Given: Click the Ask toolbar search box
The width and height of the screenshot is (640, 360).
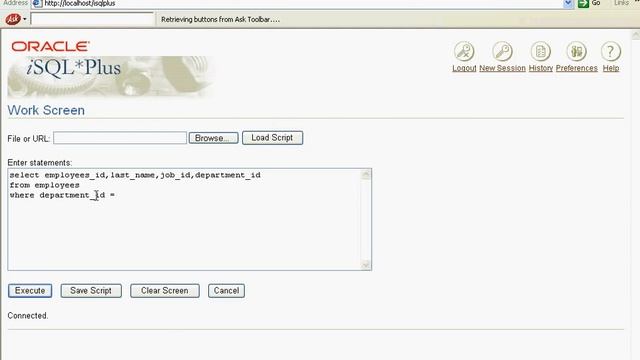Looking at the screenshot, I should (x=93, y=19).
